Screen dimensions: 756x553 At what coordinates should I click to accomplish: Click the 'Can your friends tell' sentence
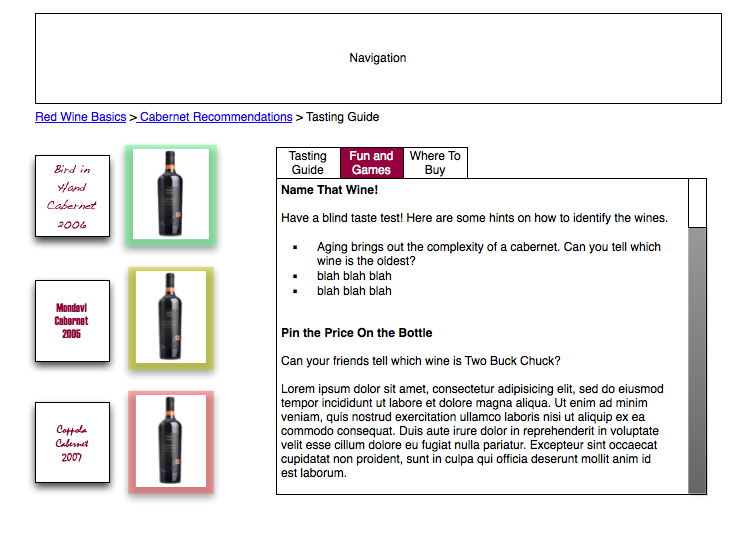click(x=420, y=361)
